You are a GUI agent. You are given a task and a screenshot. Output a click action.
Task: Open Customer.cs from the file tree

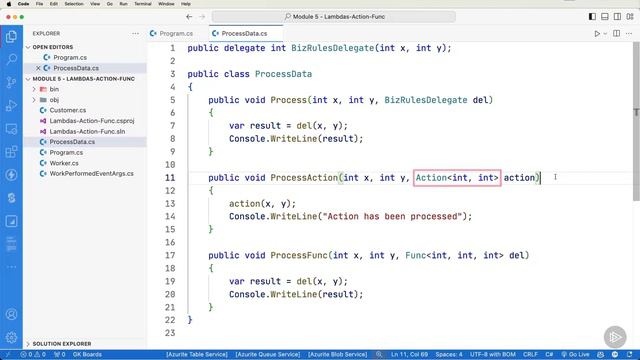pos(68,110)
